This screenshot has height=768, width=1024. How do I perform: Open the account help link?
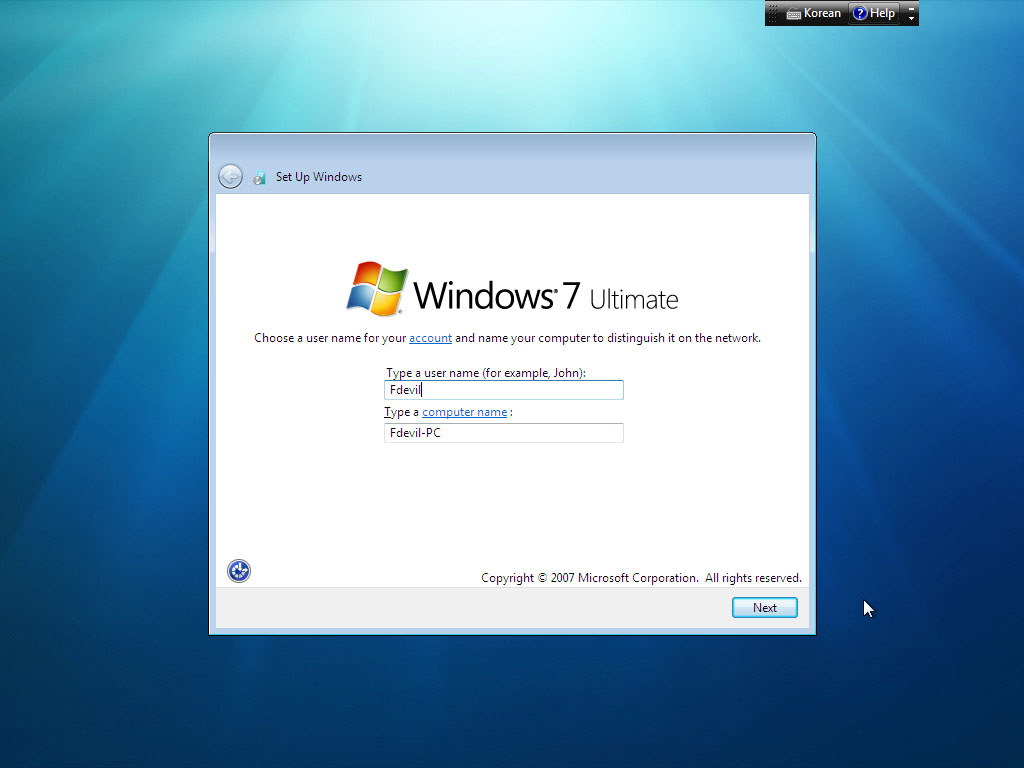pyautogui.click(x=430, y=338)
